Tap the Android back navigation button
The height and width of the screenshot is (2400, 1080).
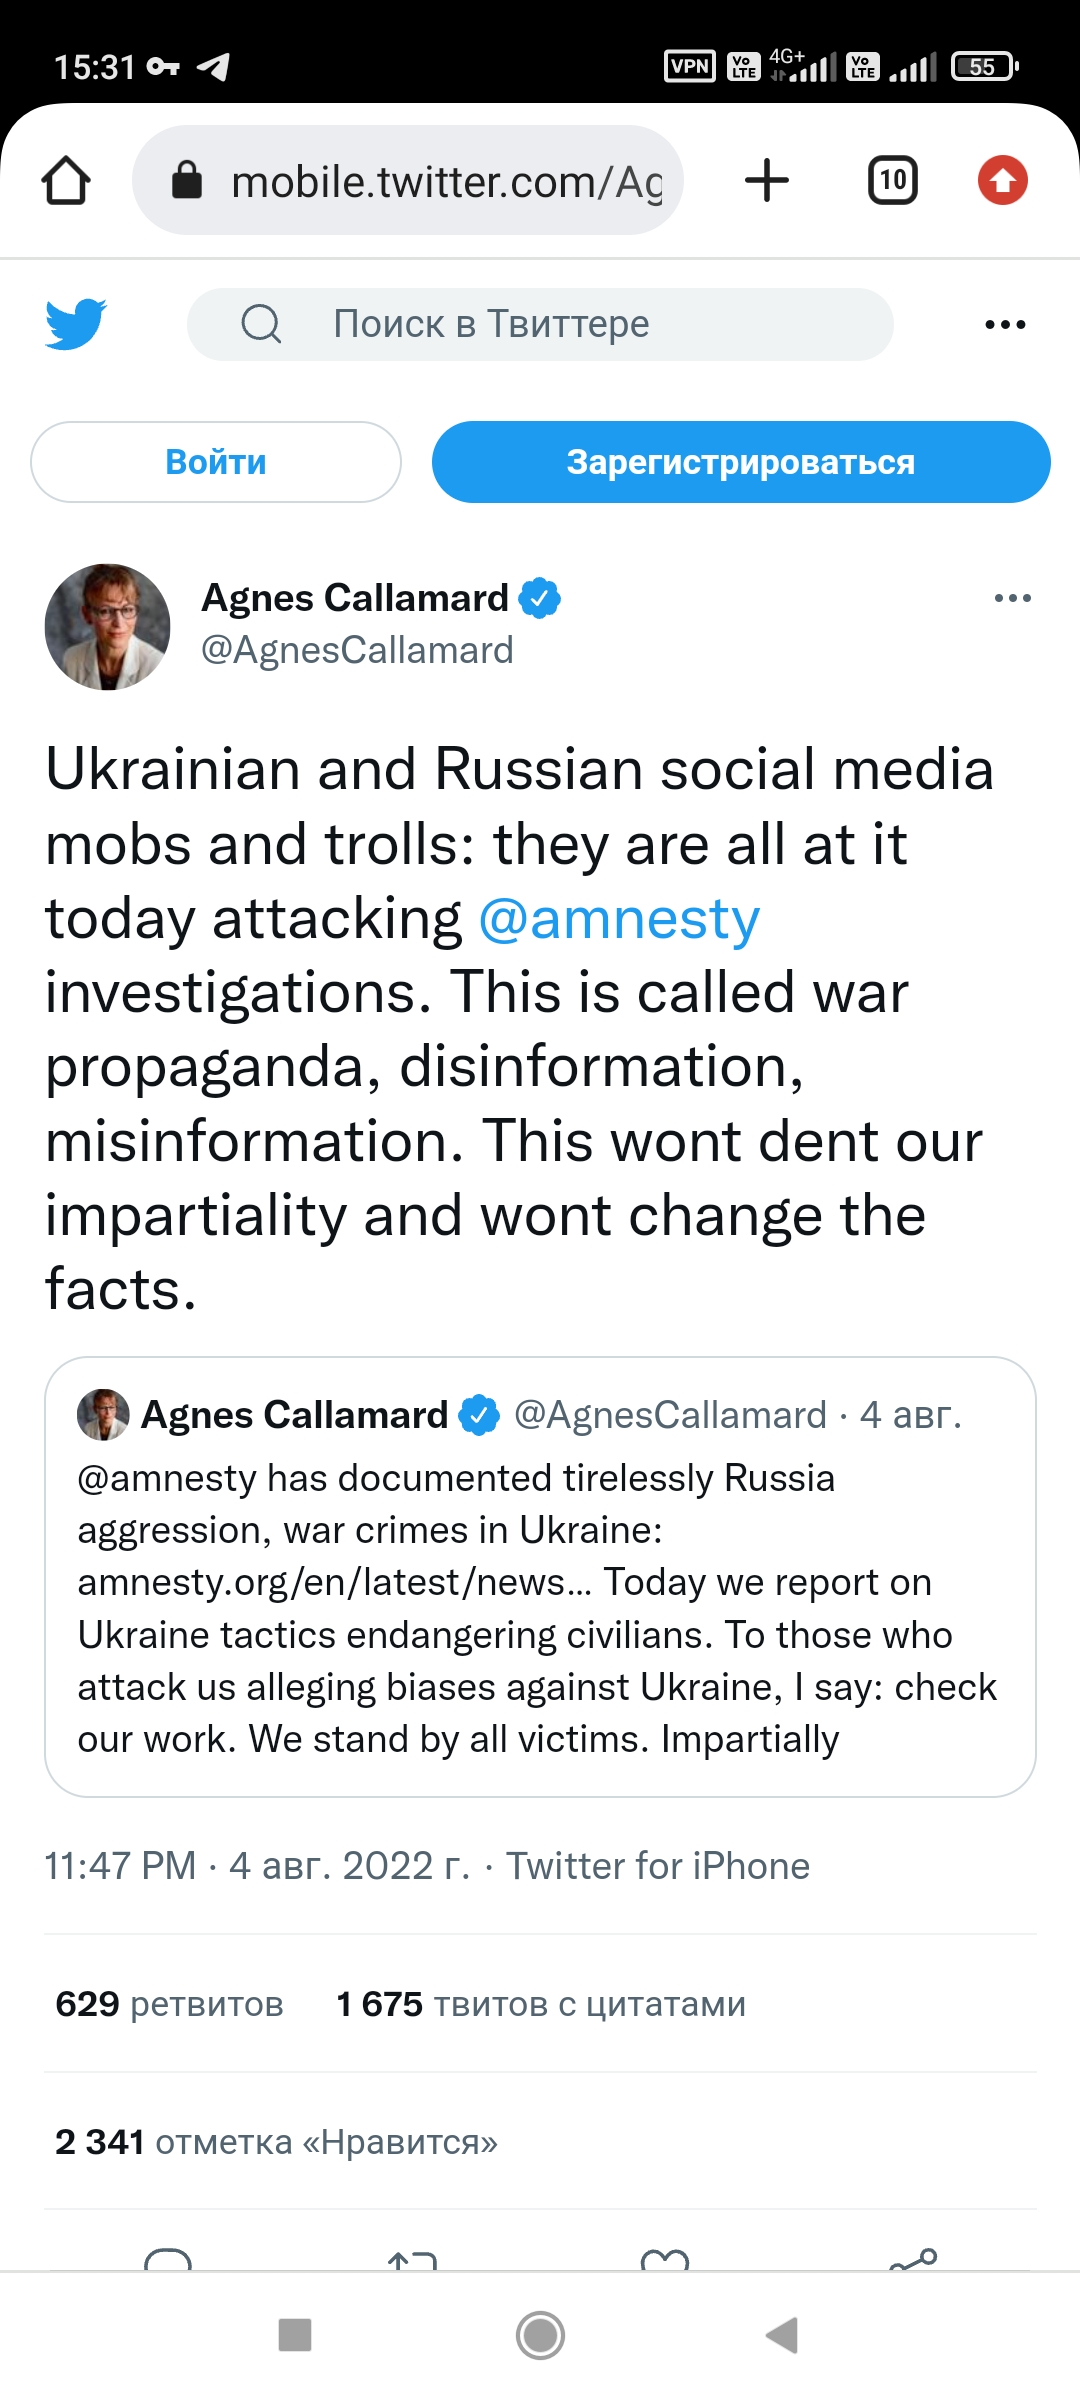(782, 2336)
